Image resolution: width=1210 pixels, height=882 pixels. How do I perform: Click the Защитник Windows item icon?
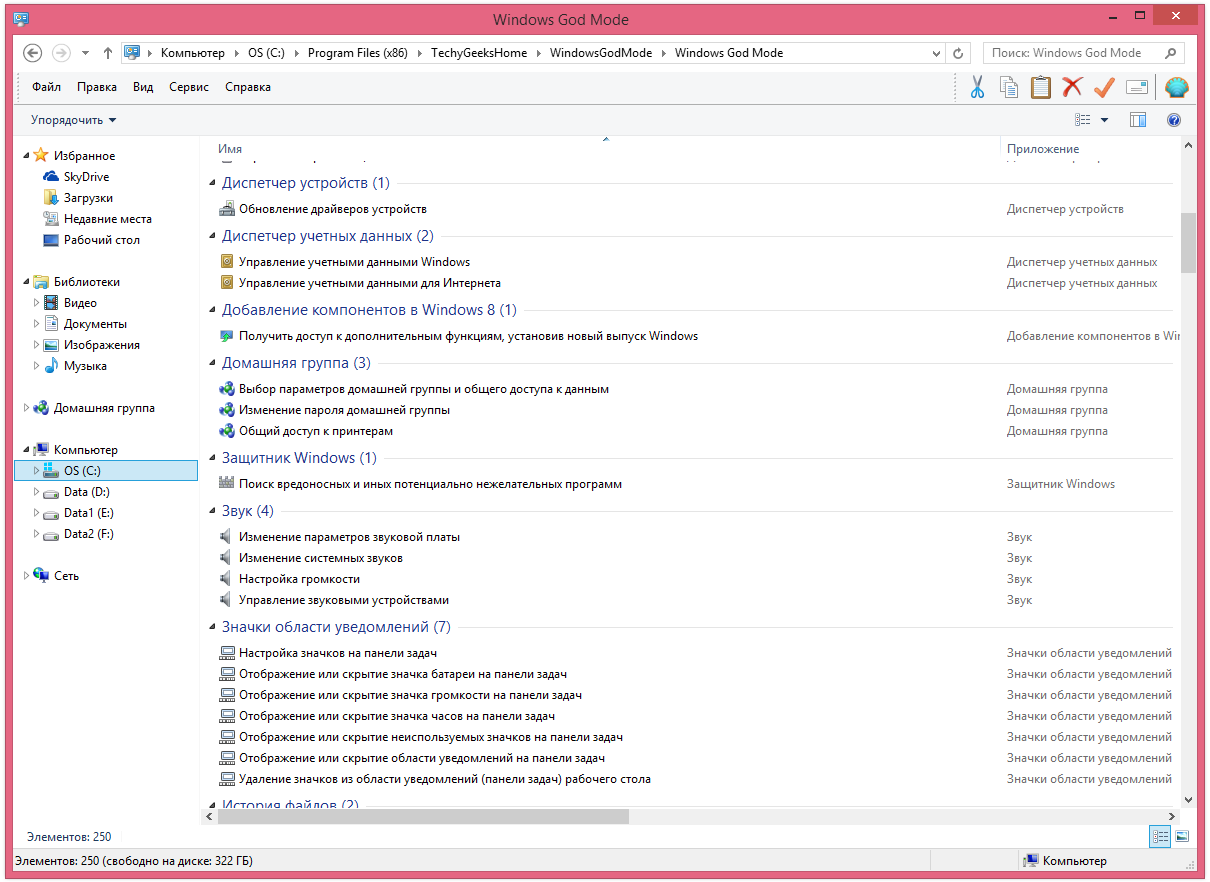pos(227,484)
